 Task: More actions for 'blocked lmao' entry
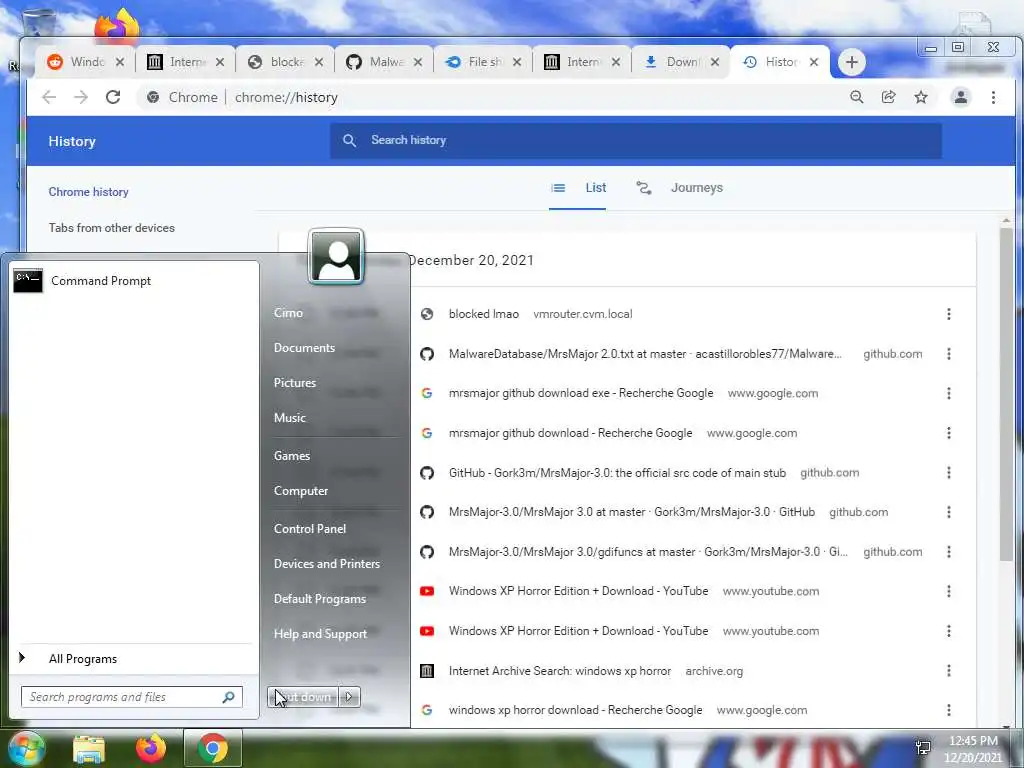[x=949, y=314]
